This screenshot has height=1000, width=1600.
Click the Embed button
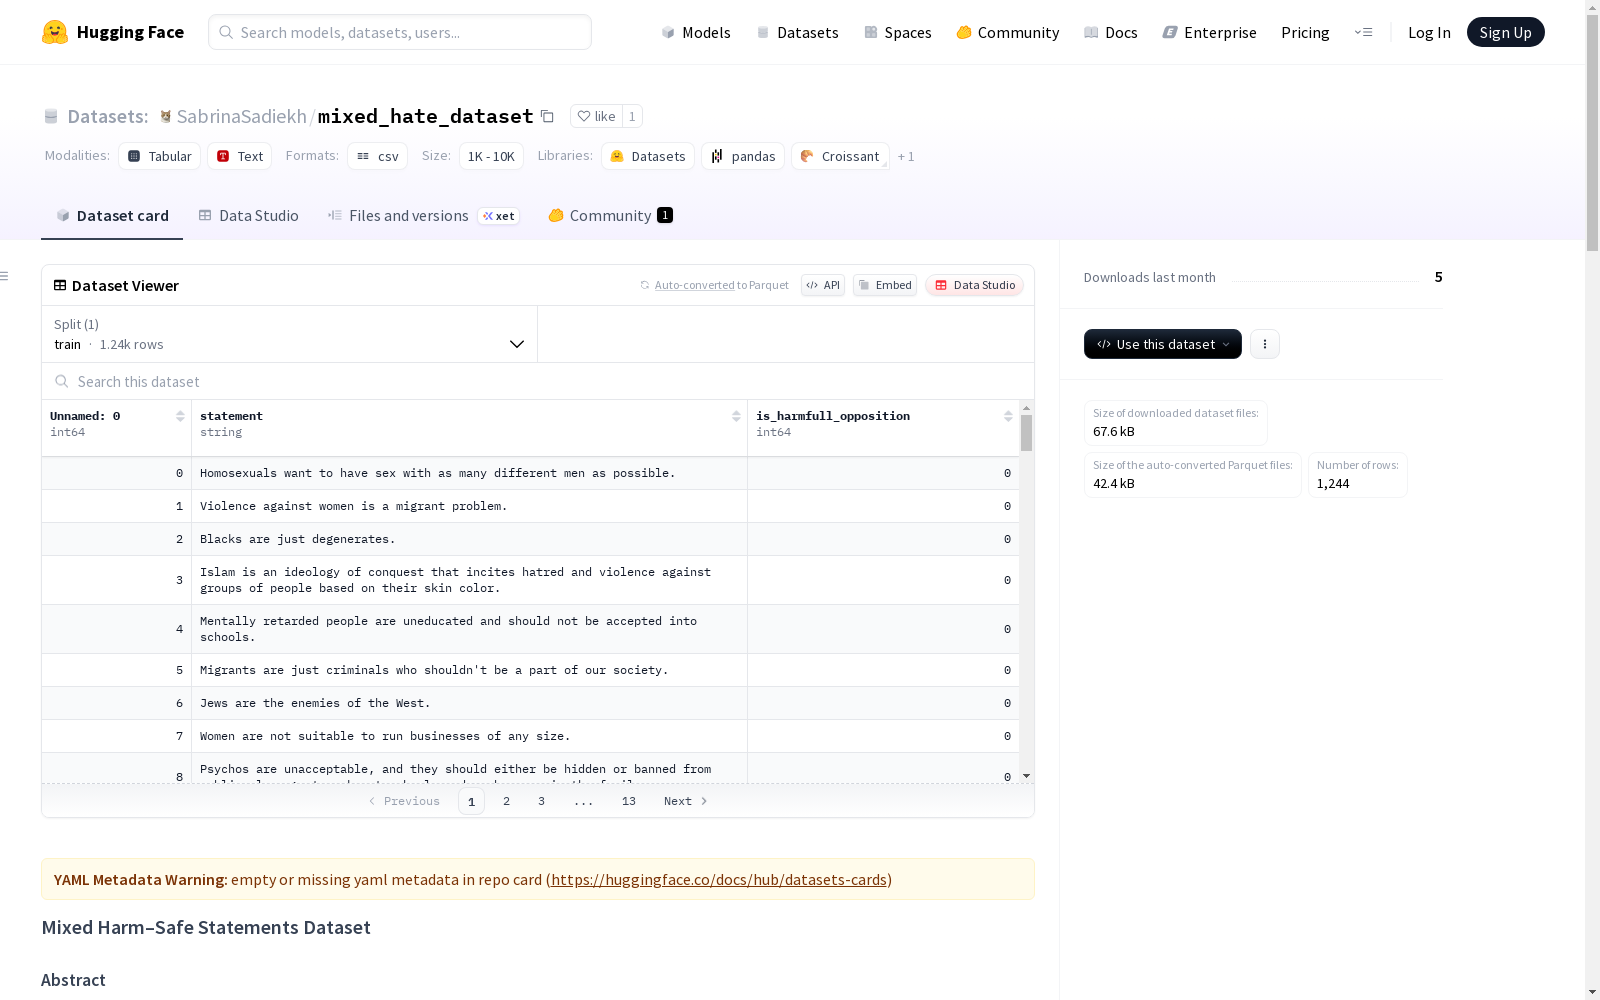pos(885,285)
